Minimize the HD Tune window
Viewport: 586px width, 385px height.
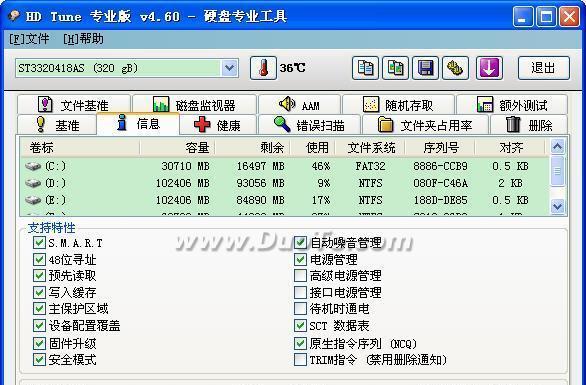click(523, 17)
